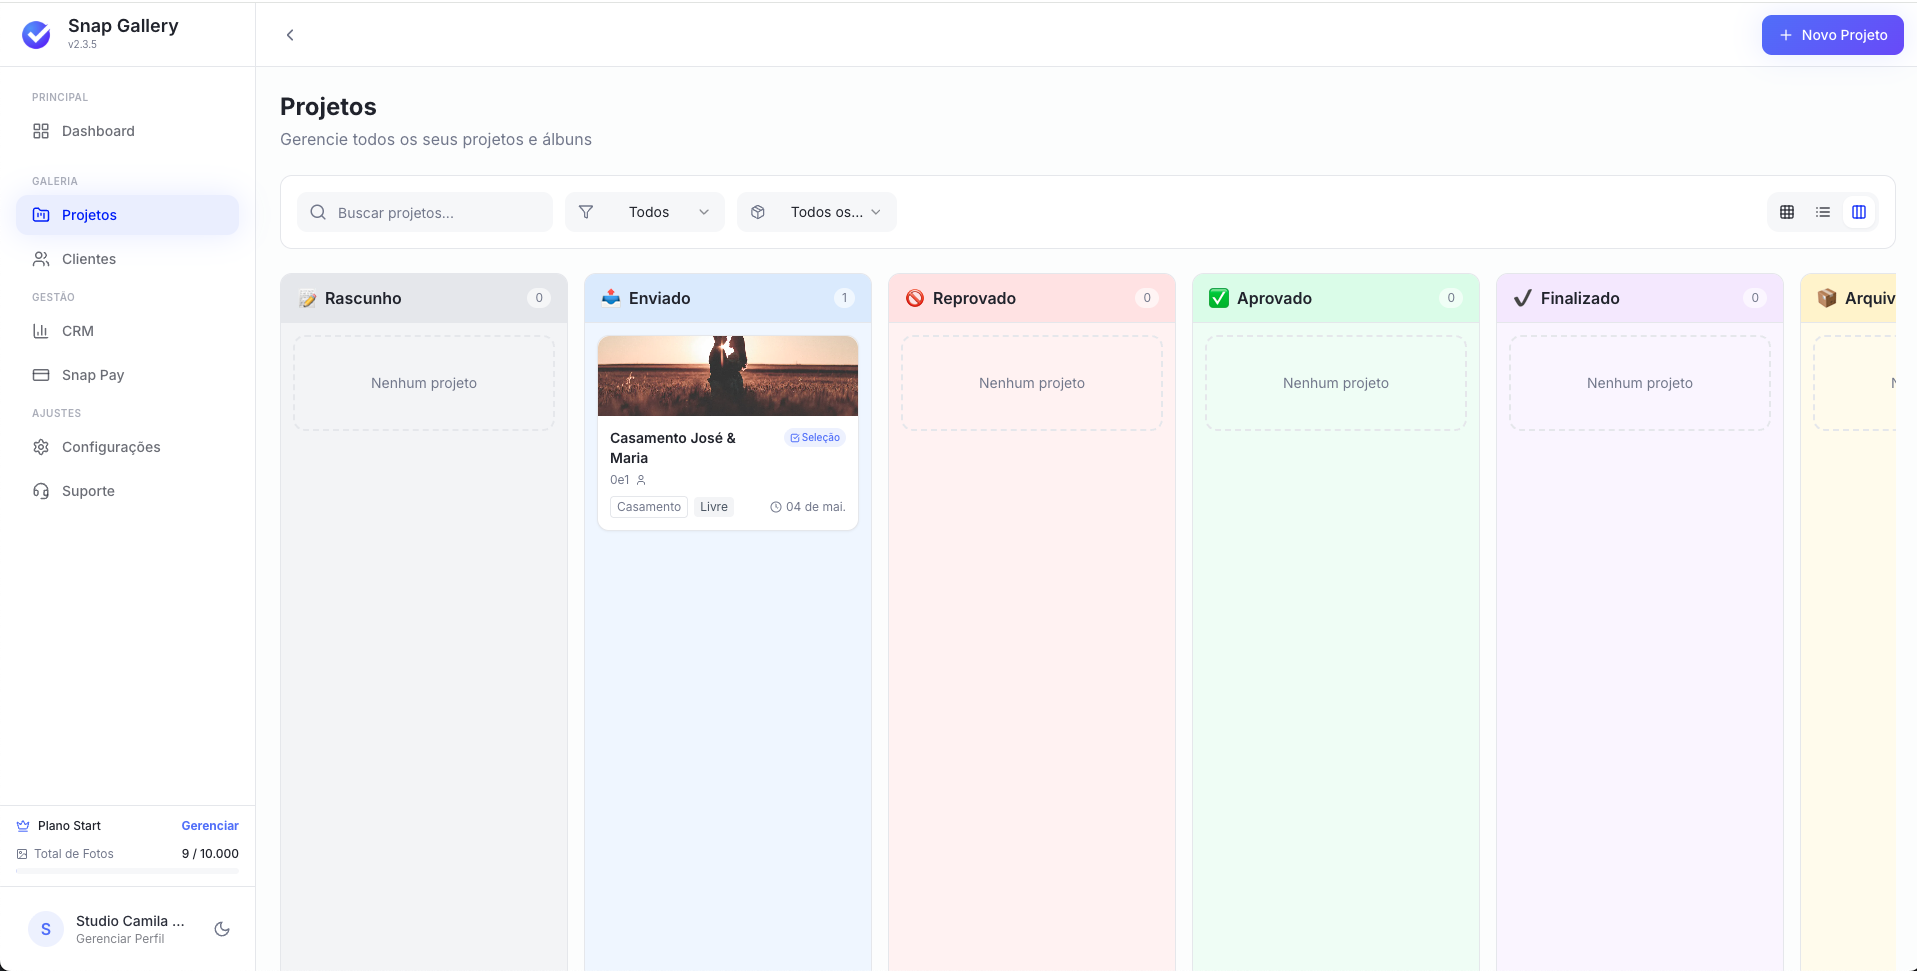Click the back chevron arrow
This screenshot has height=971, width=1917.
click(290, 35)
